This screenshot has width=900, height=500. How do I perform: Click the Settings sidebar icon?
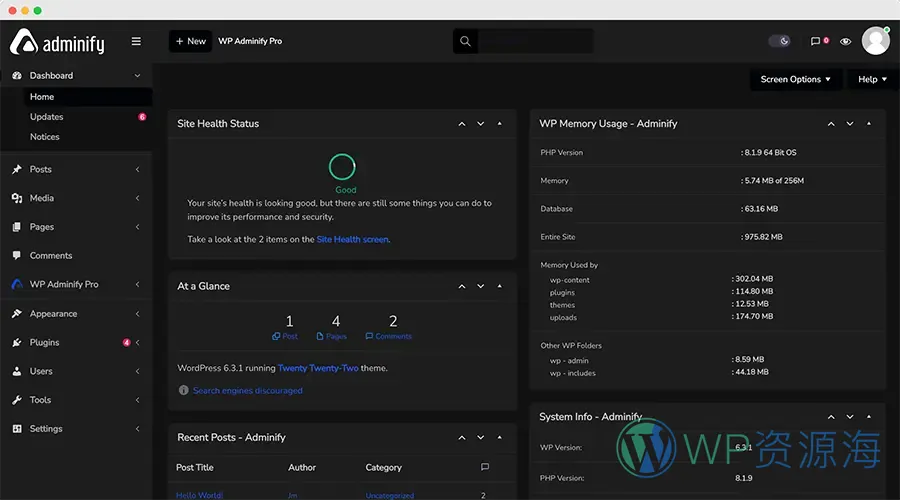pyautogui.click(x=17, y=428)
